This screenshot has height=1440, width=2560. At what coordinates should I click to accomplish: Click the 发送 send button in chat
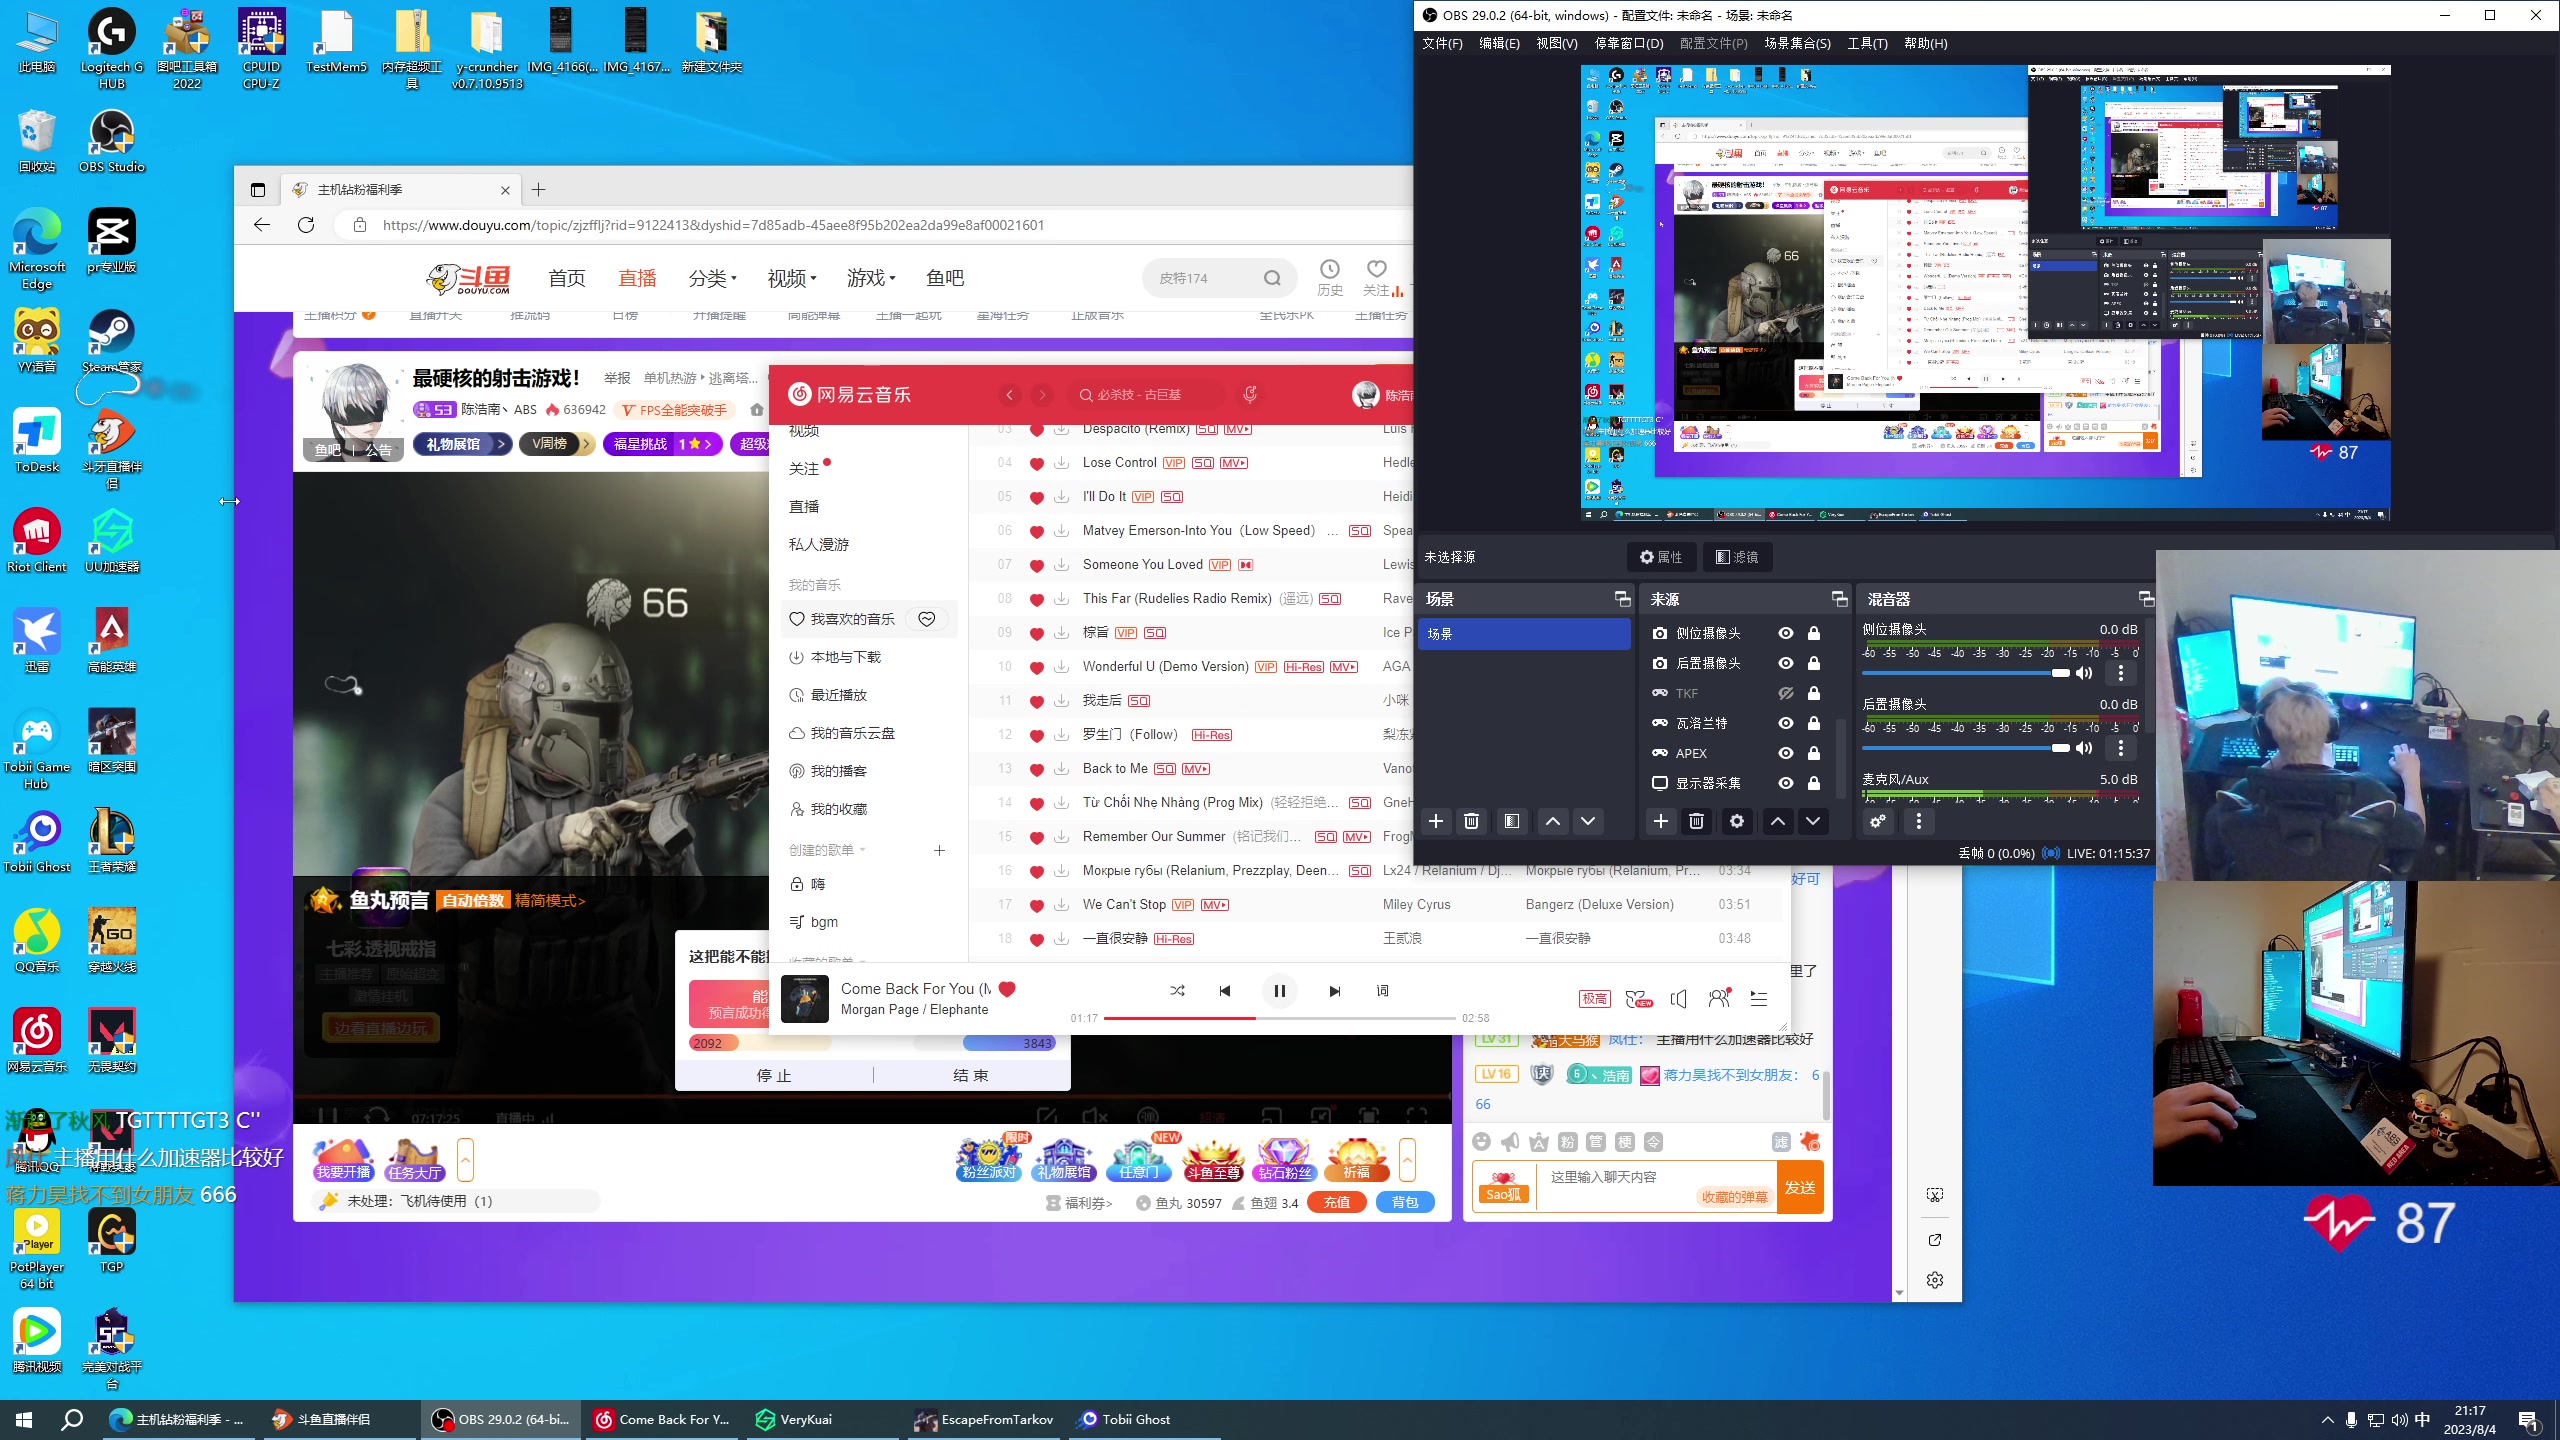(1800, 1187)
